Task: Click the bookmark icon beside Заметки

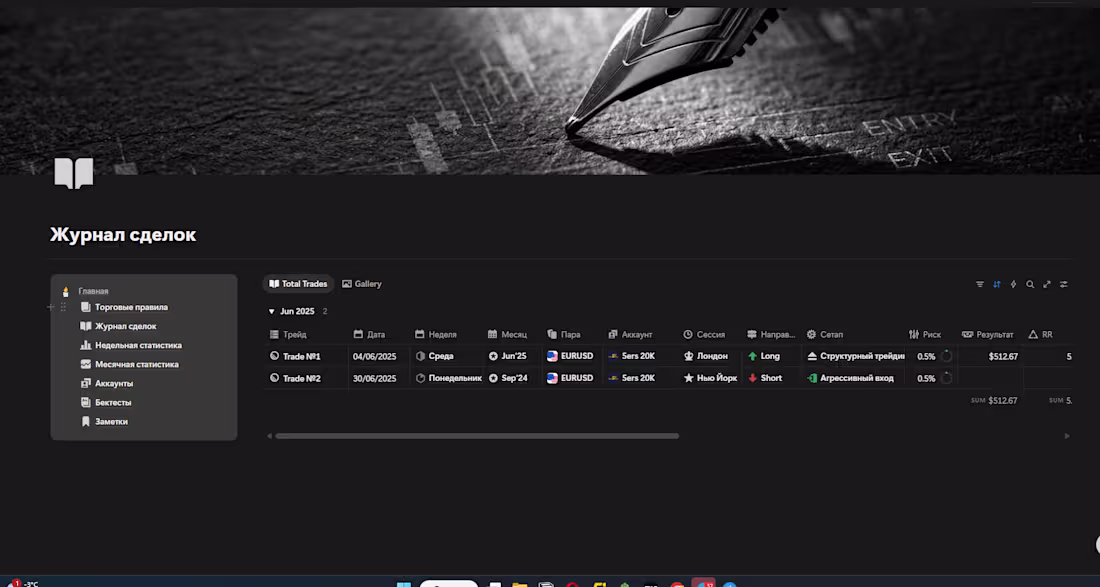Action: (84, 421)
